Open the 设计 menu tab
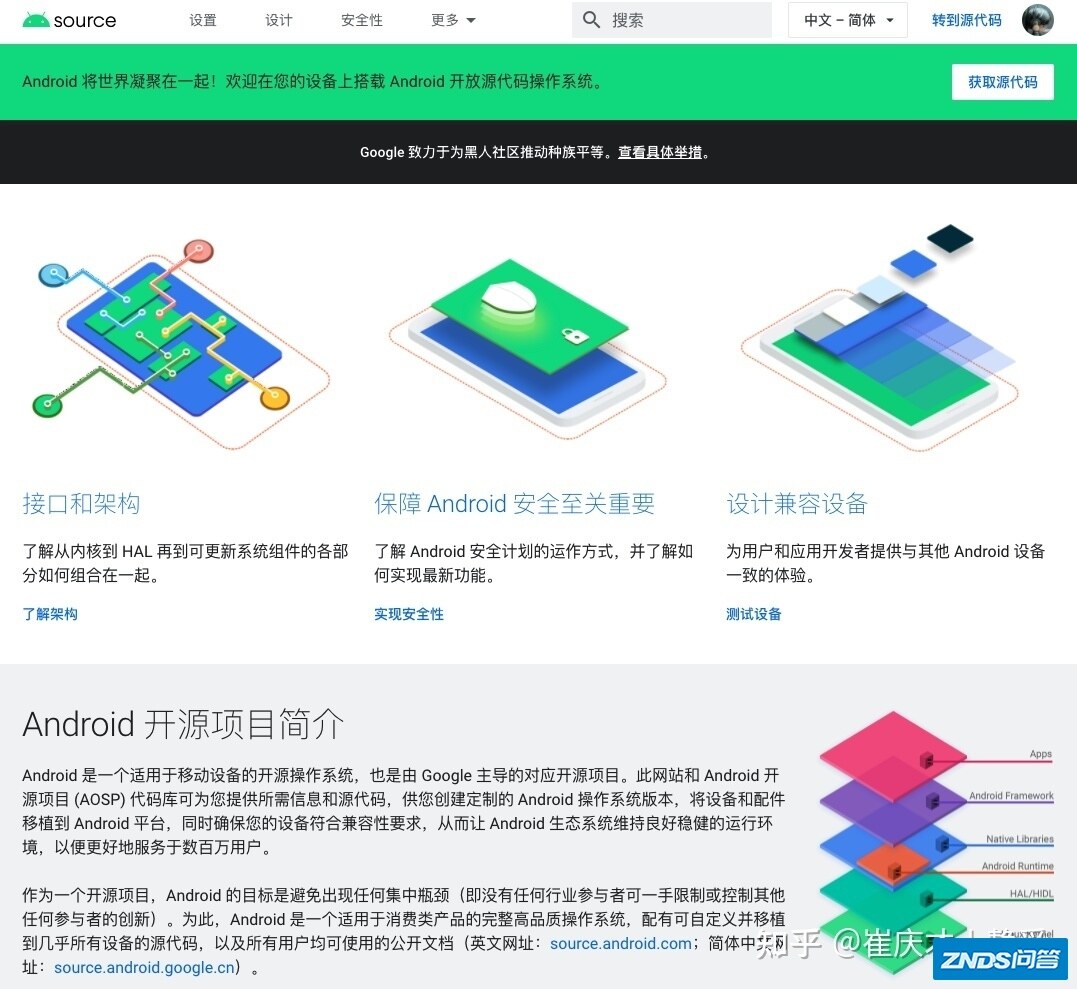This screenshot has height=989, width=1077. click(x=279, y=20)
